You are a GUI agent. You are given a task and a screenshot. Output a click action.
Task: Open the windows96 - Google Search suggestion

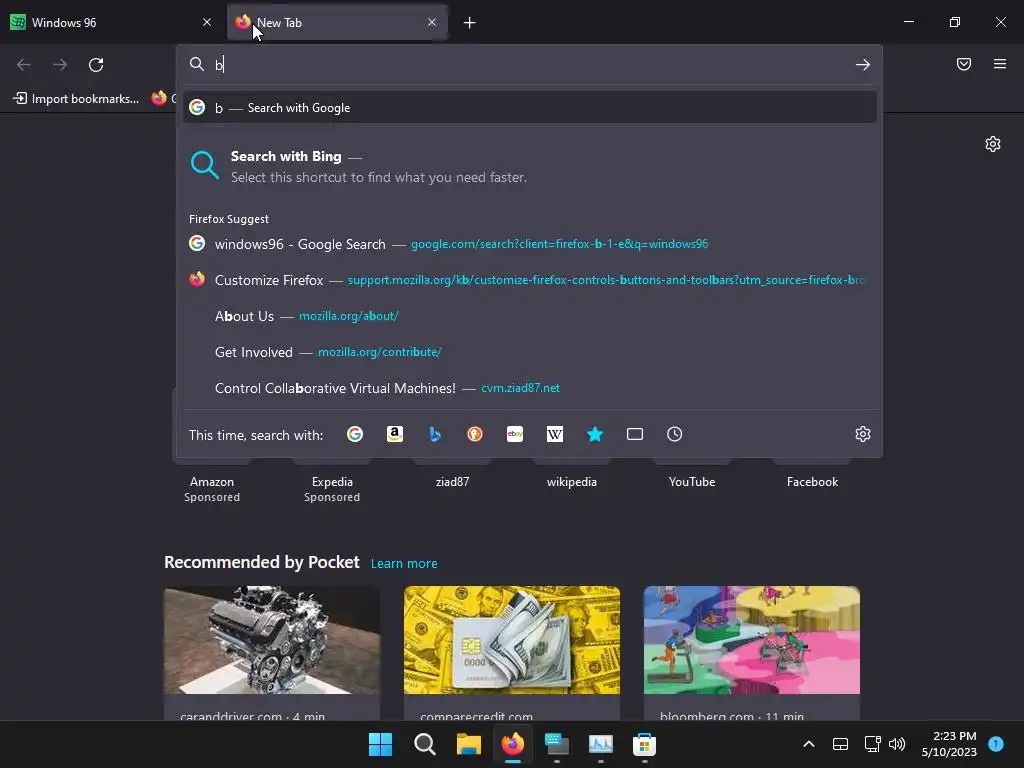pos(530,244)
